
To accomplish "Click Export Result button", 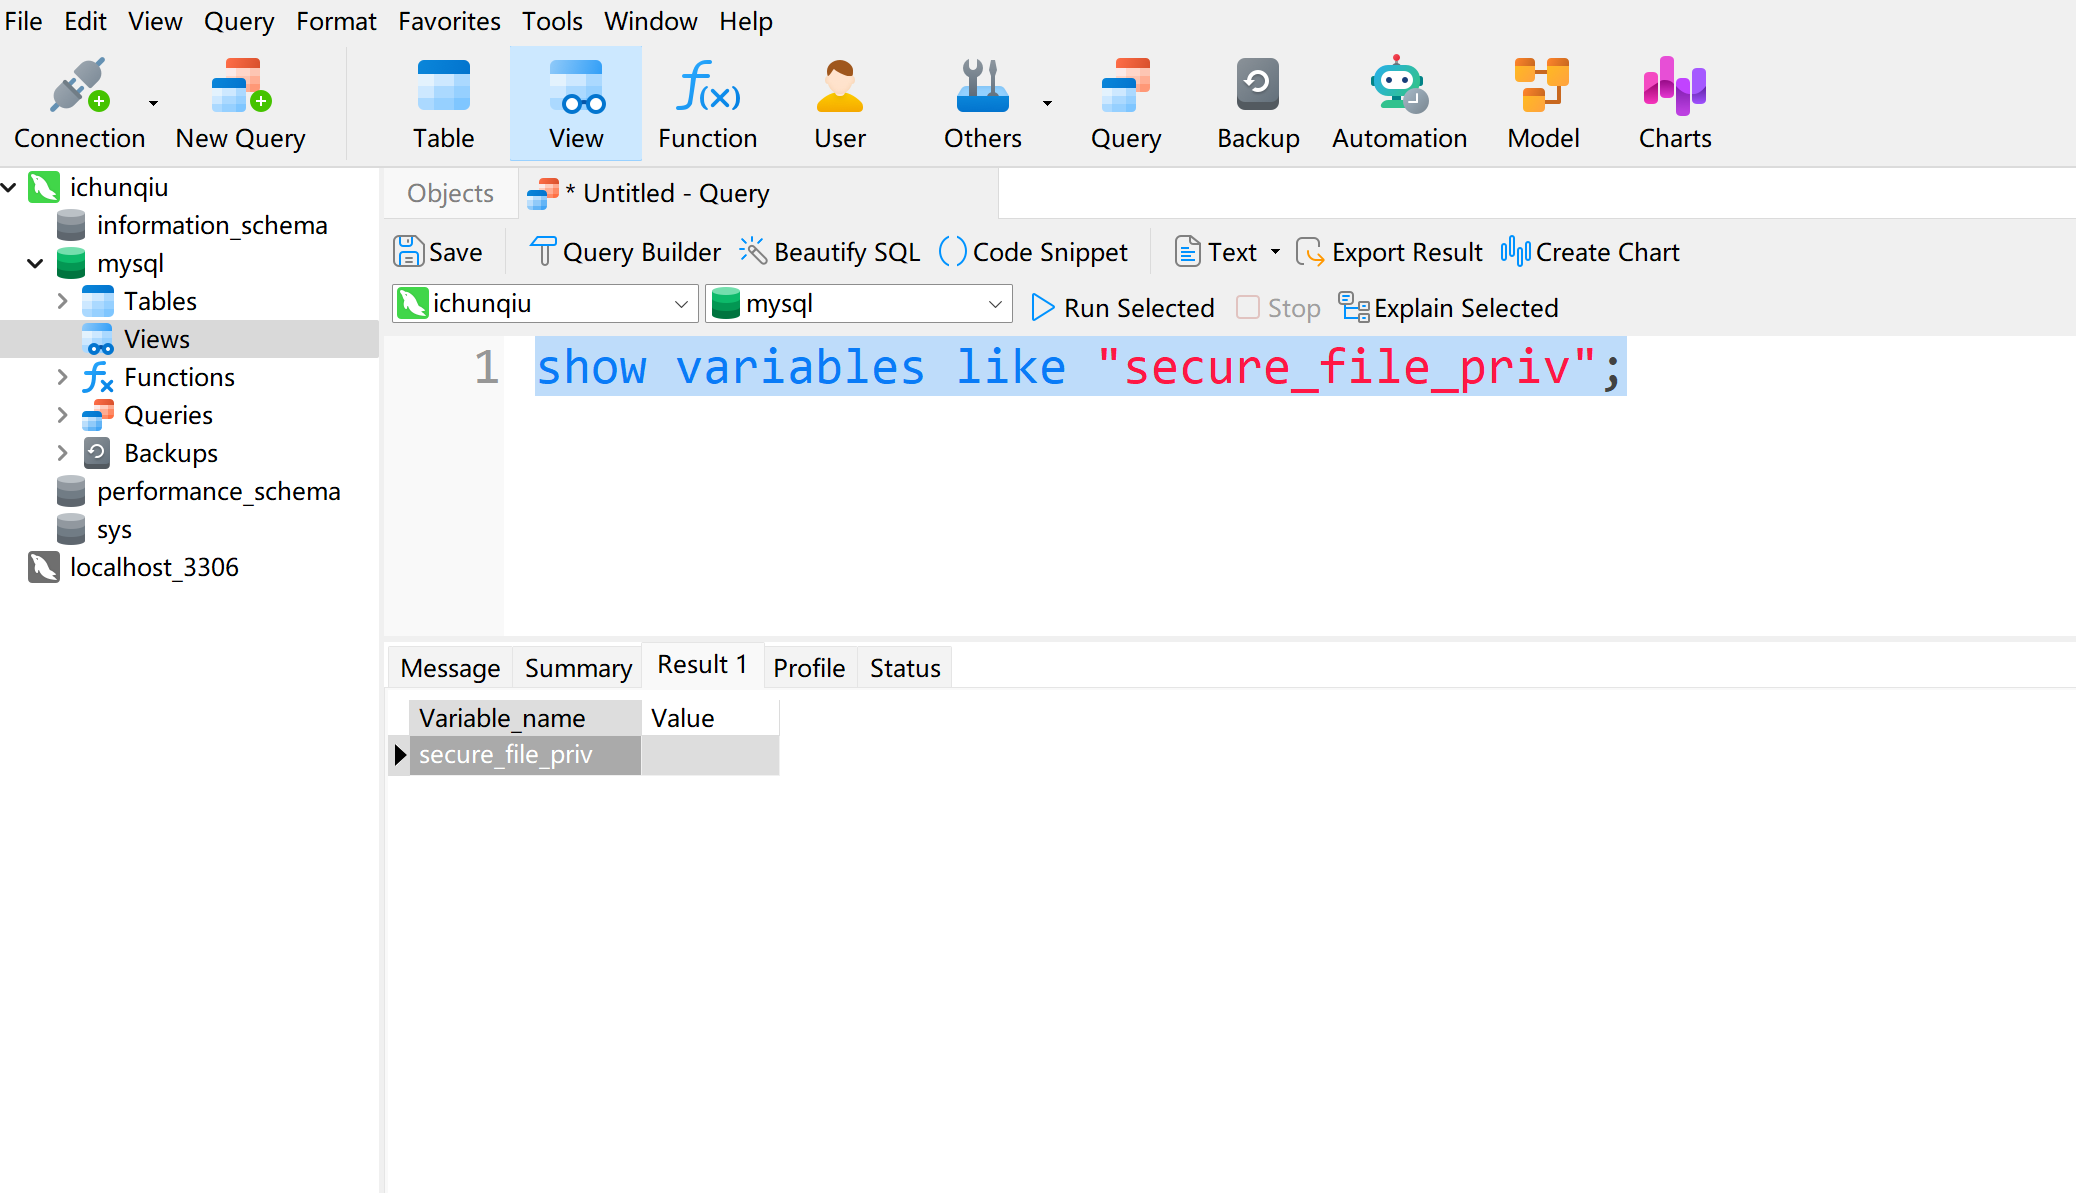I will click(1390, 252).
